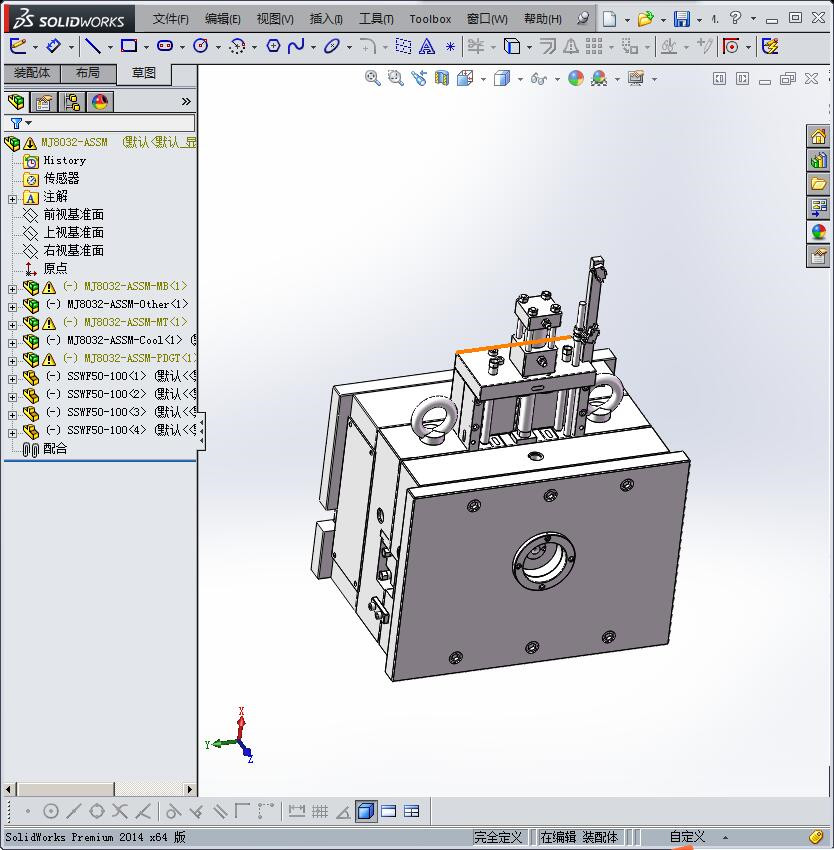The image size is (834, 850).
Task: Open the DisplayManager tab icon
Action: [100, 101]
